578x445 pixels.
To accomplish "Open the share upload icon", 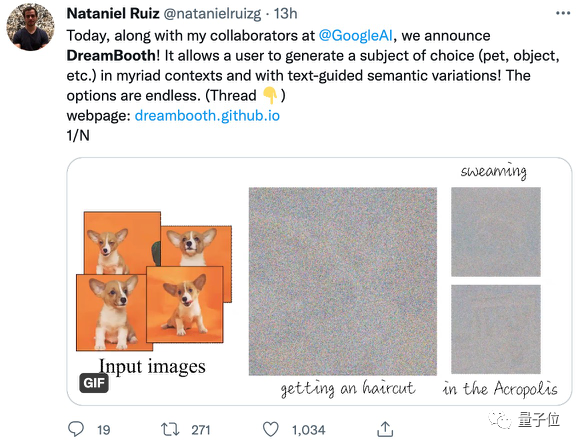I will (385, 429).
